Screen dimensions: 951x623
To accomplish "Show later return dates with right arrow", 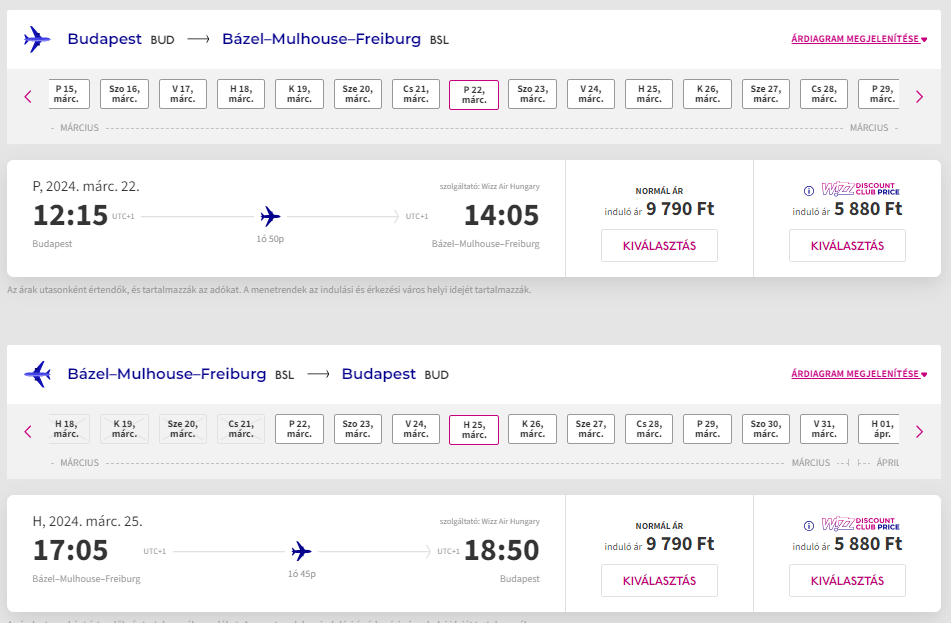I will (919, 431).
